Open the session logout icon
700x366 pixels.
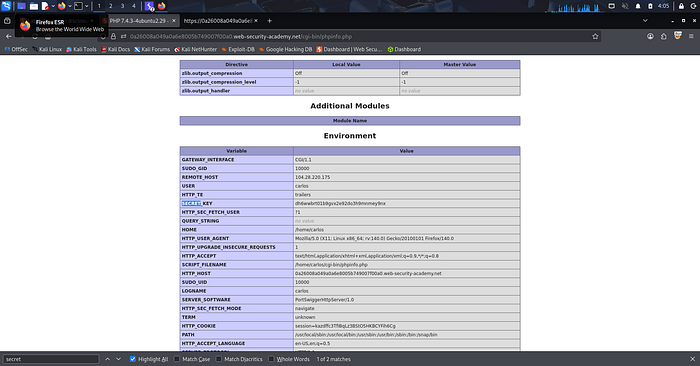pyautogui.click(x=693, y=6)
